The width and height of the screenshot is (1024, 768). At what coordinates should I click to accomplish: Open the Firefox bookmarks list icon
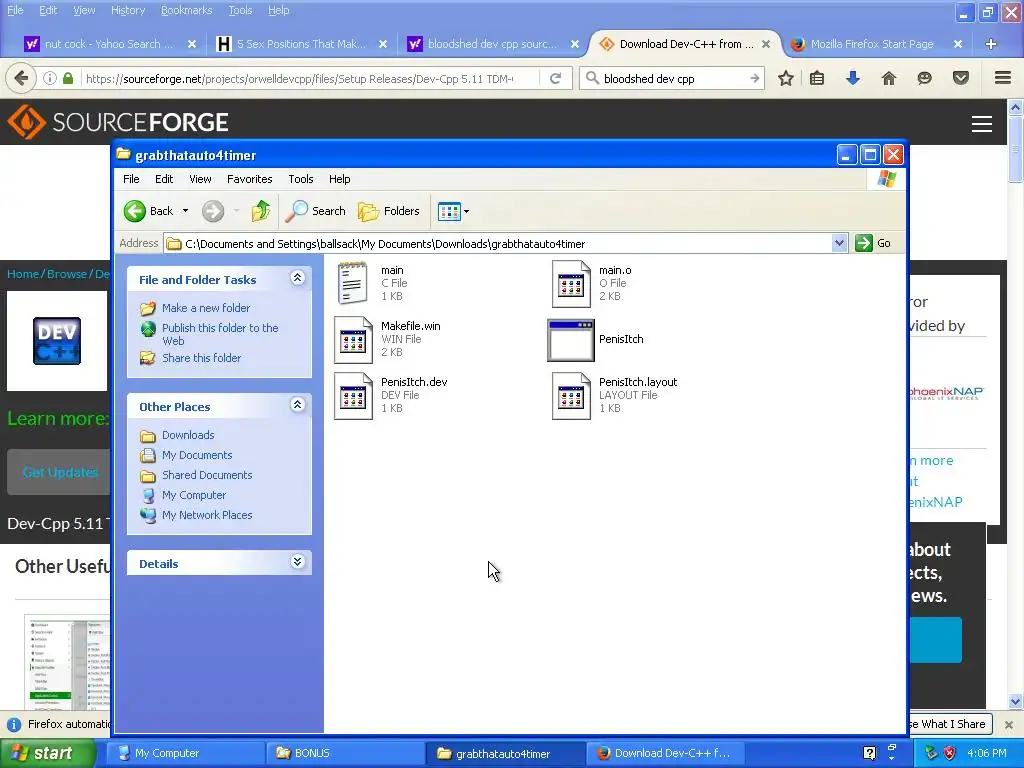pos(817,78)
